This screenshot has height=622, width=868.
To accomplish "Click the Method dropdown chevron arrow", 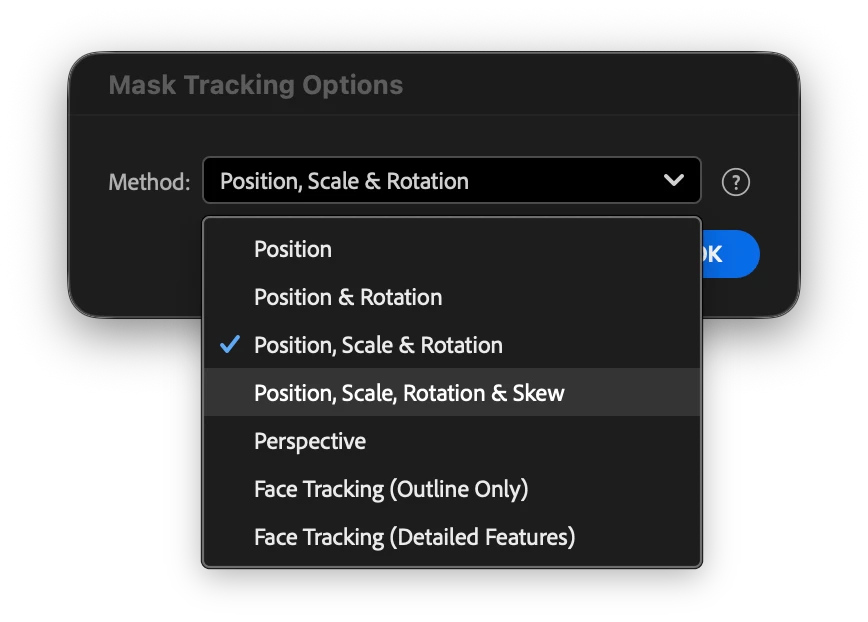I will 674,181.
